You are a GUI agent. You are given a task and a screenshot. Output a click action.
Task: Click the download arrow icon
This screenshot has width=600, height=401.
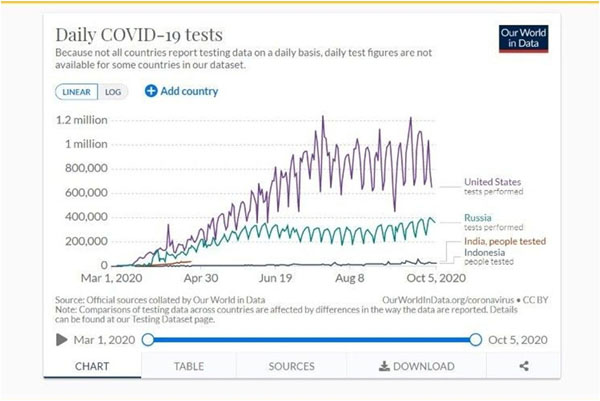(x=384, y=366)
